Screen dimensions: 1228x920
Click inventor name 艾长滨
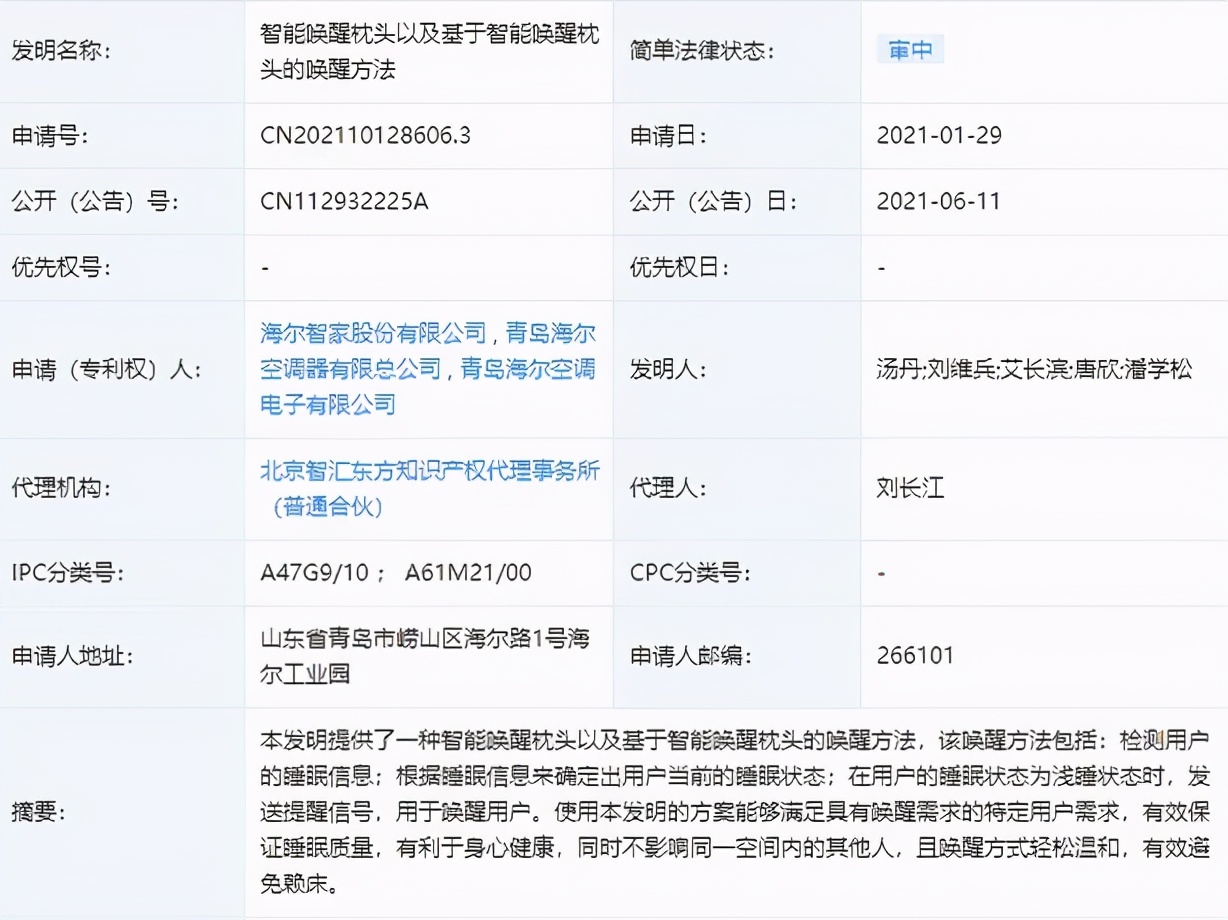tap(1036, 369)
